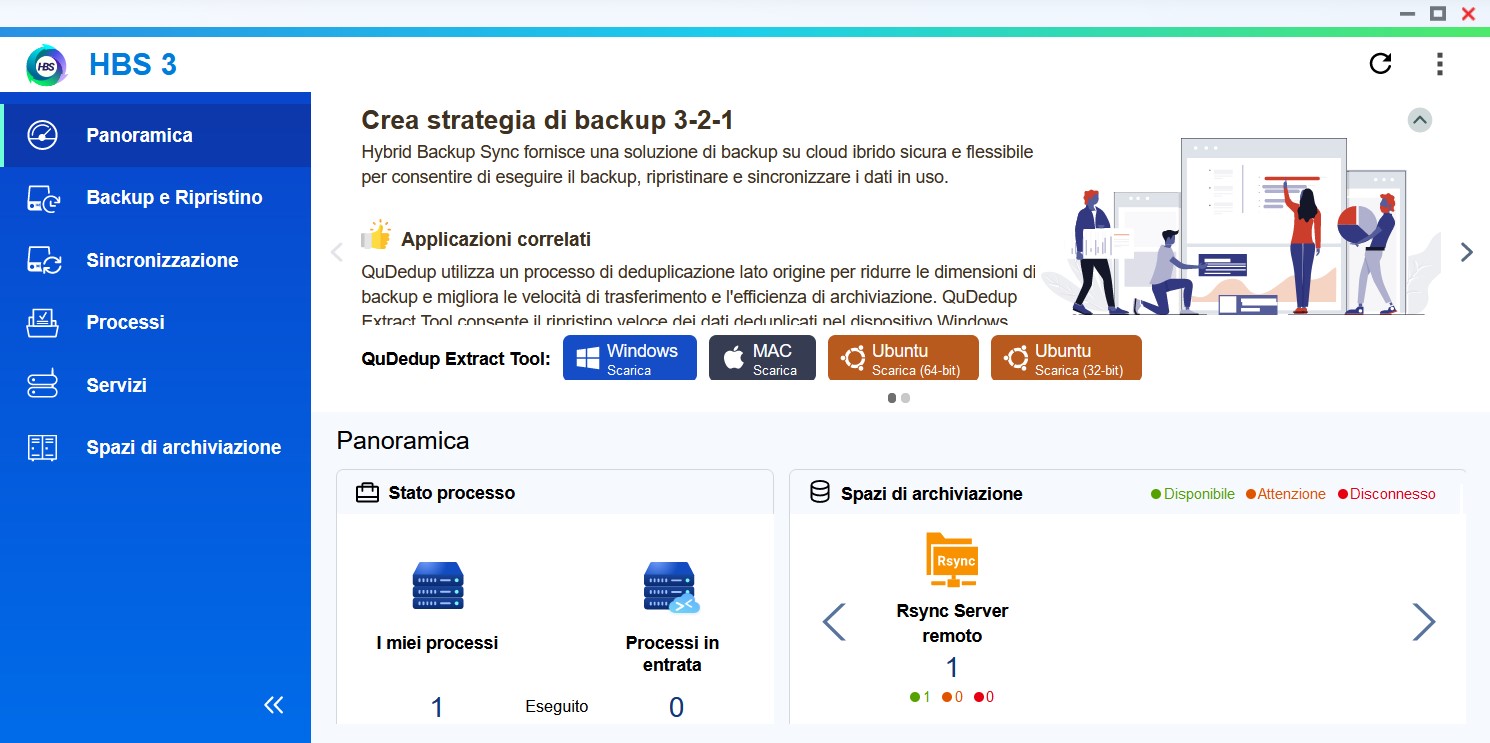This screenshot has width=1490, height=743.
Task: Go to the previous banner slide
Action: tap(337, 252)
